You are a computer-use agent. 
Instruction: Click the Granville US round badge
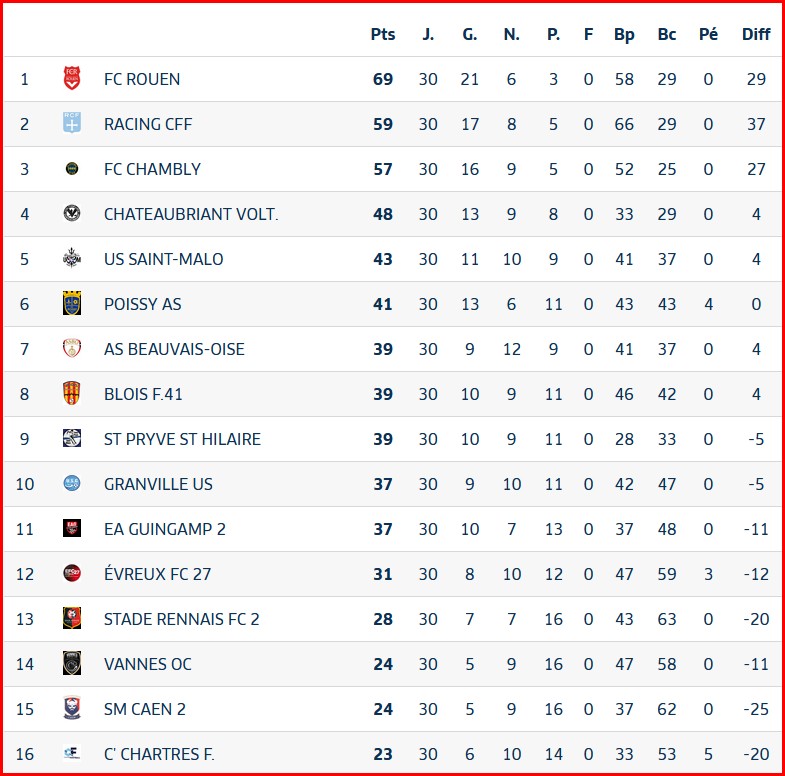coord(72,483)
